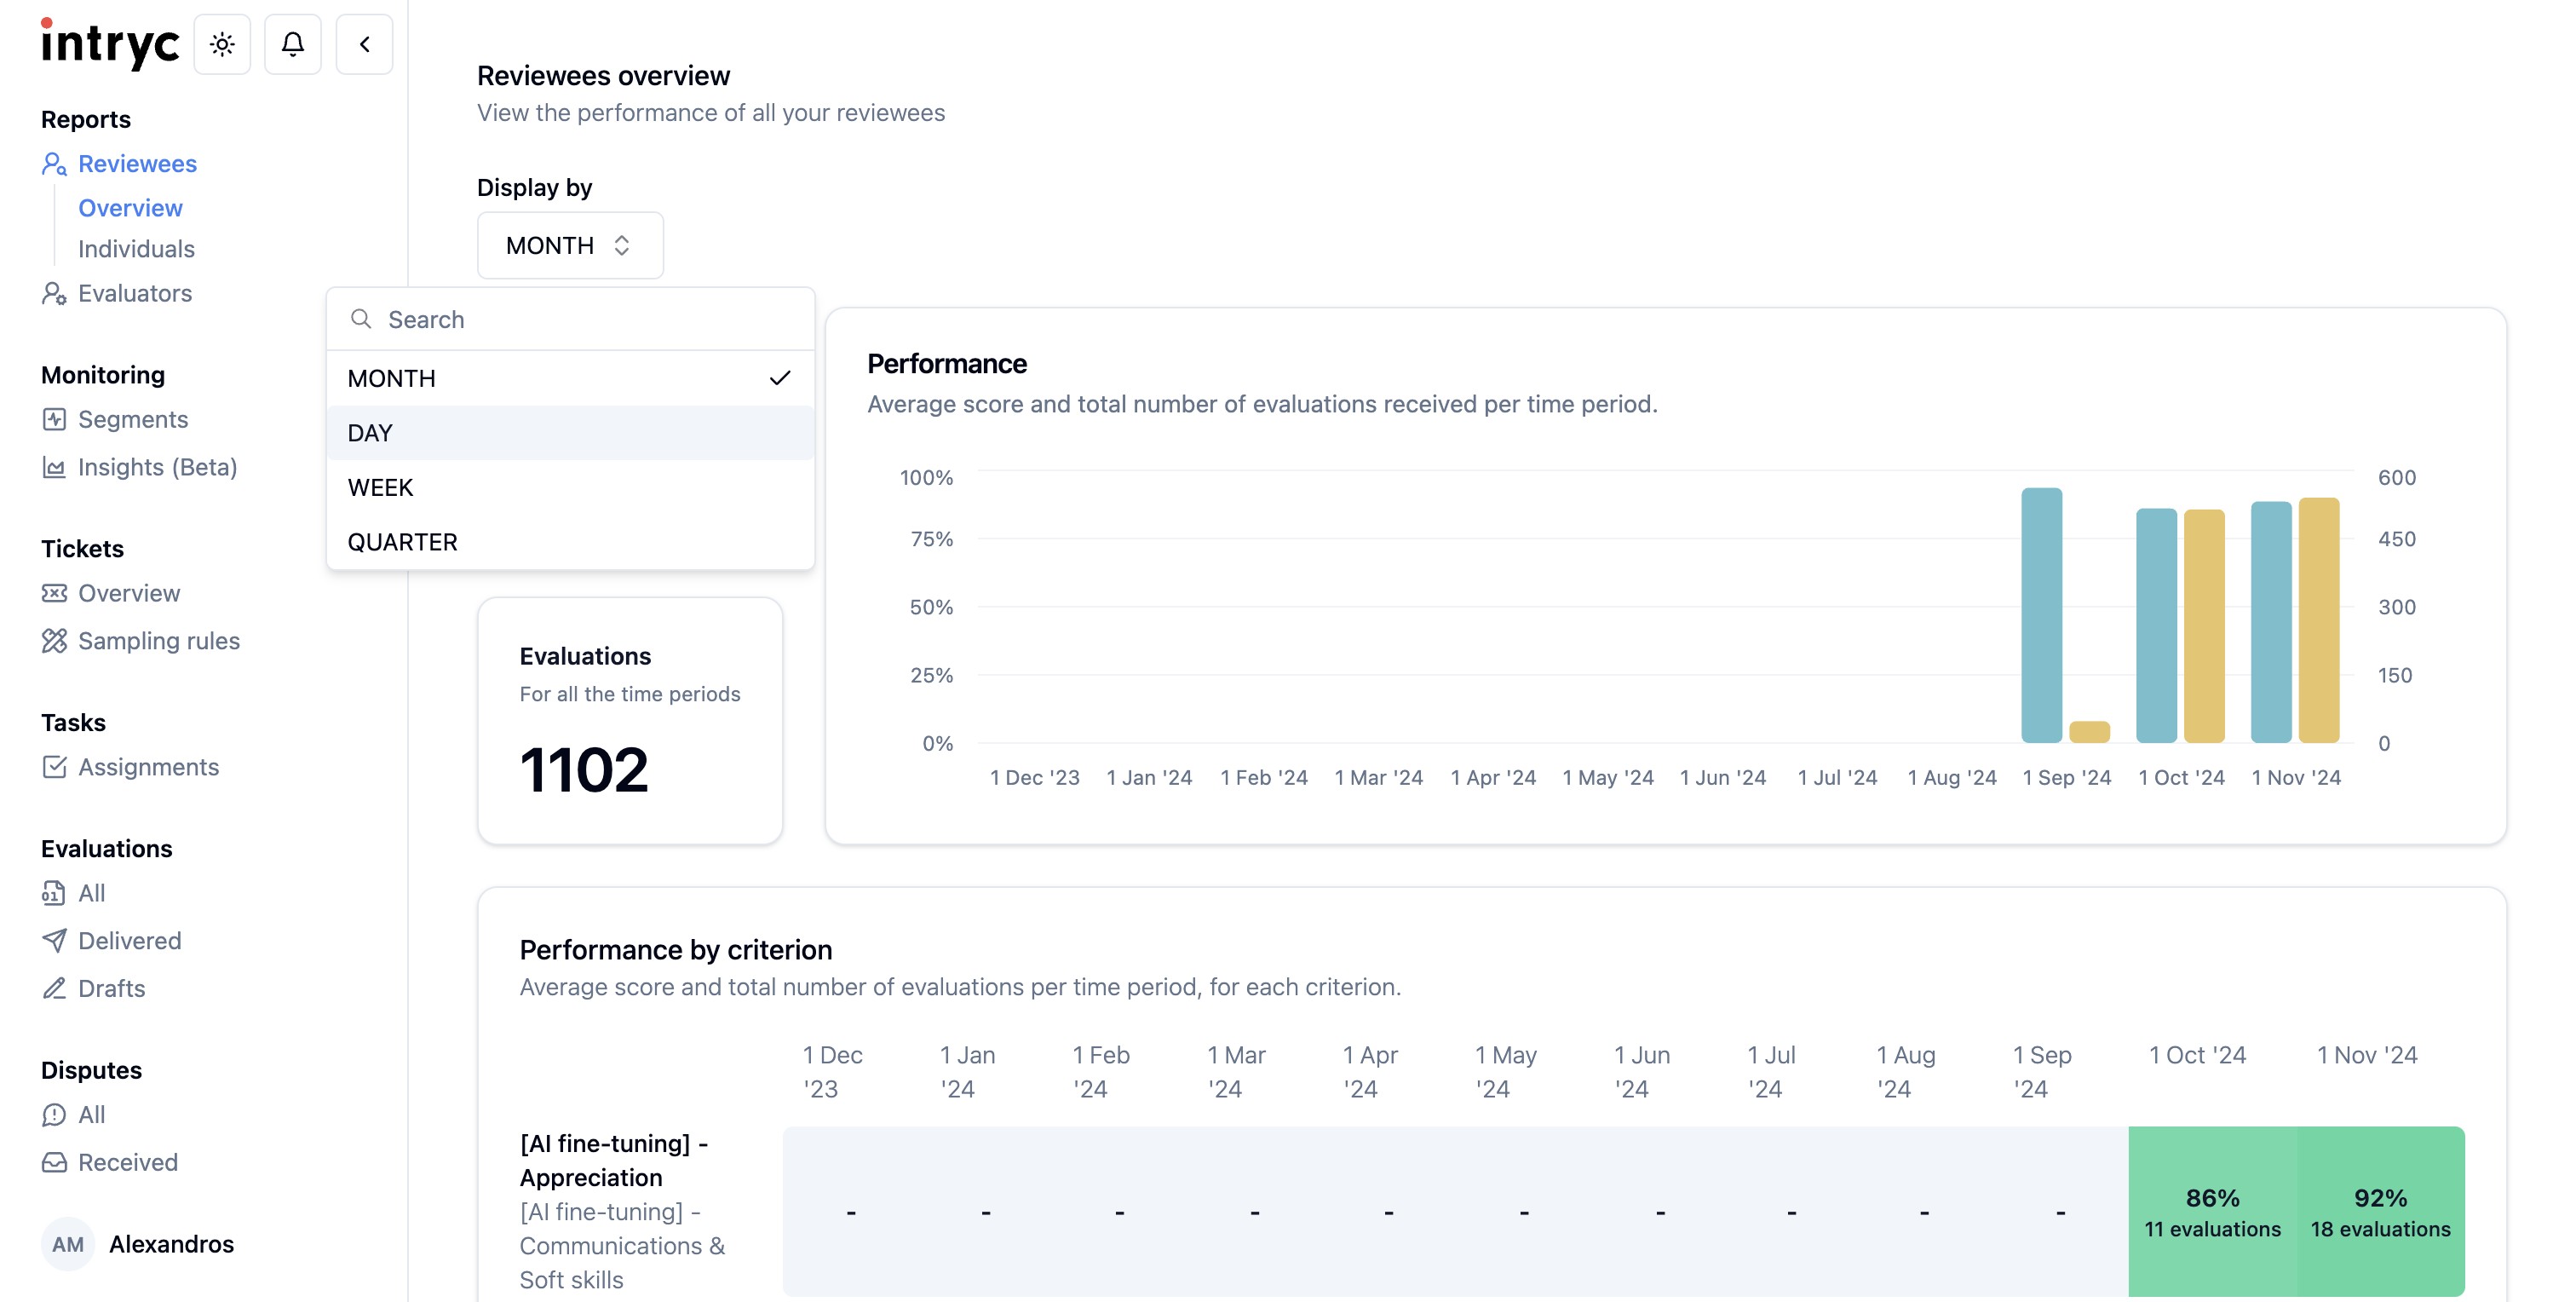Open Assignments checkbox icon
Screen dimensions: 2576x1302
point(54,767)
